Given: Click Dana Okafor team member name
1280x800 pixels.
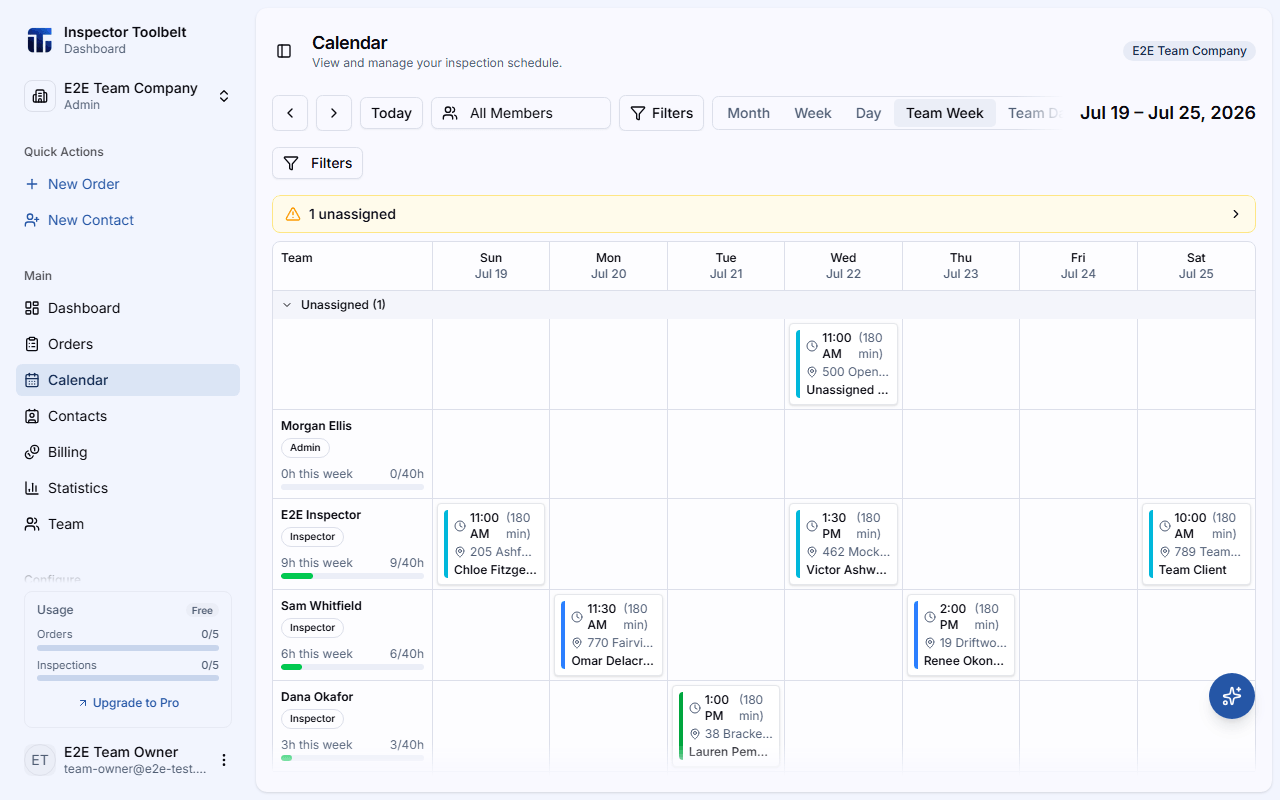Looking at the screenshot, I should [x=317, y=697].
